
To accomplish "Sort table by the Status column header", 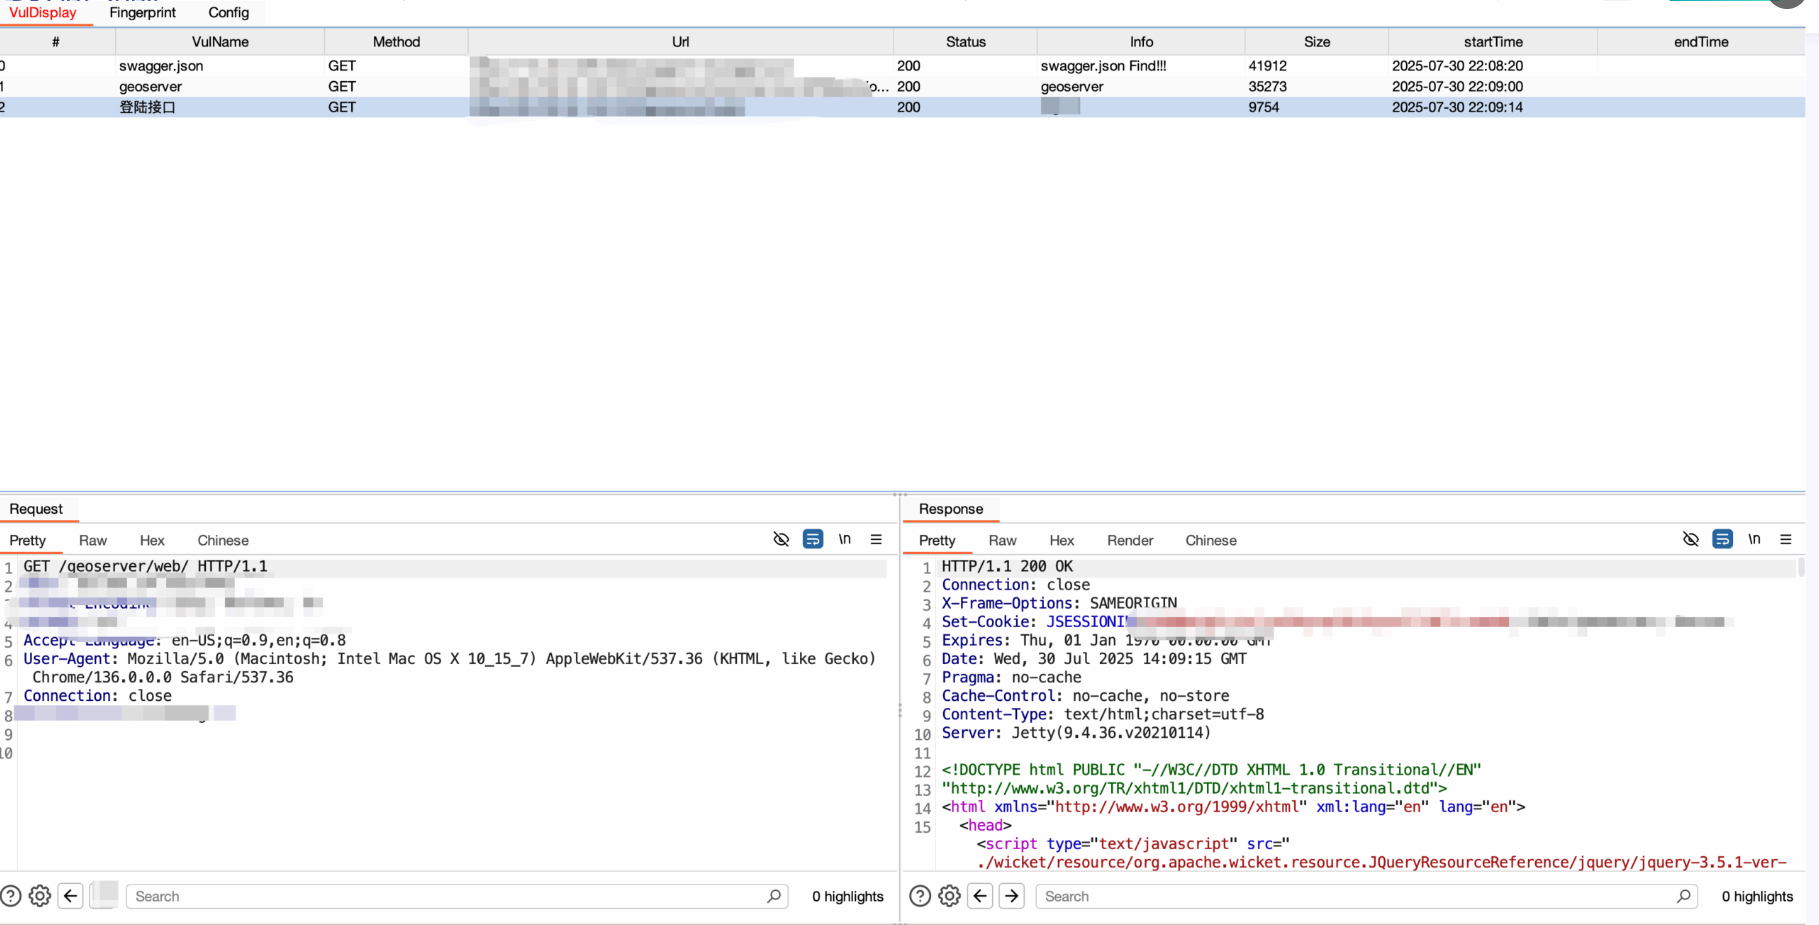I will (x=965, y=42).
